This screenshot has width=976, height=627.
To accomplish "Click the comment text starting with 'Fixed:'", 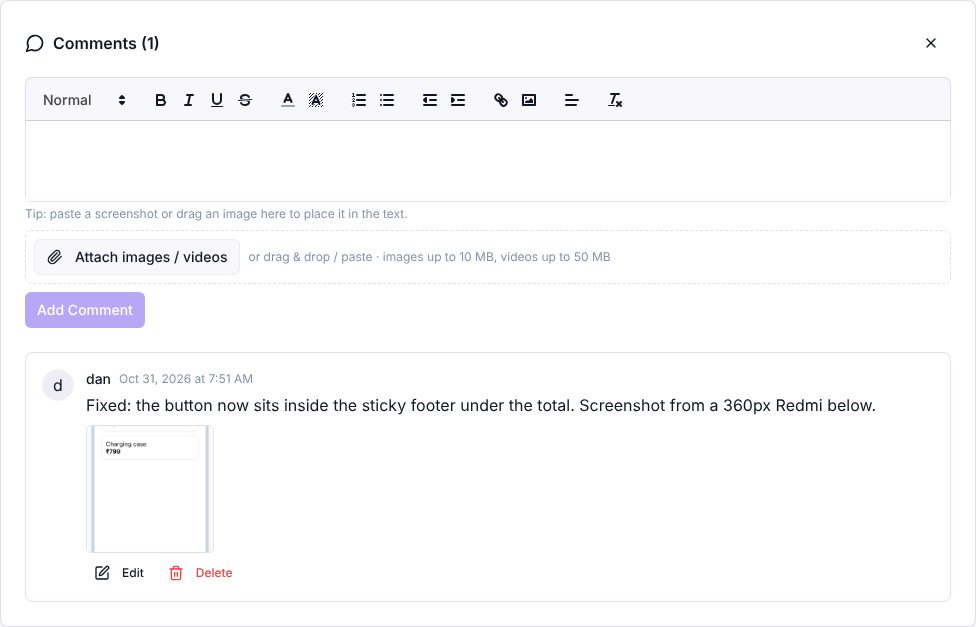I will pos(481,405).
